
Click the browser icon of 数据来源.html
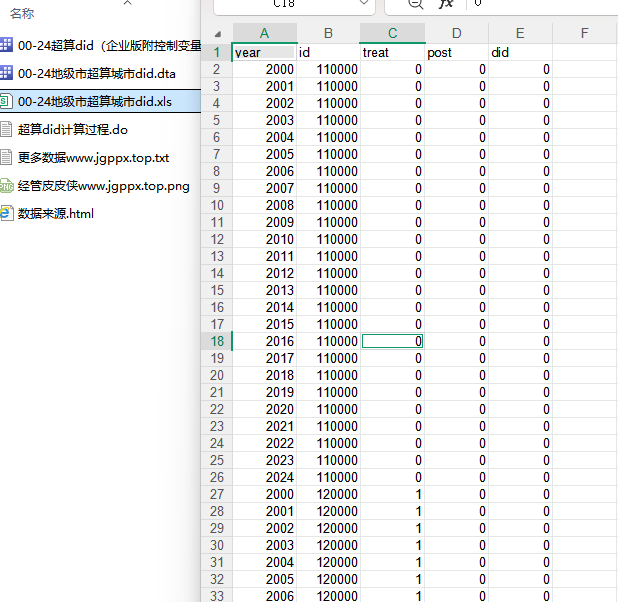6,213
